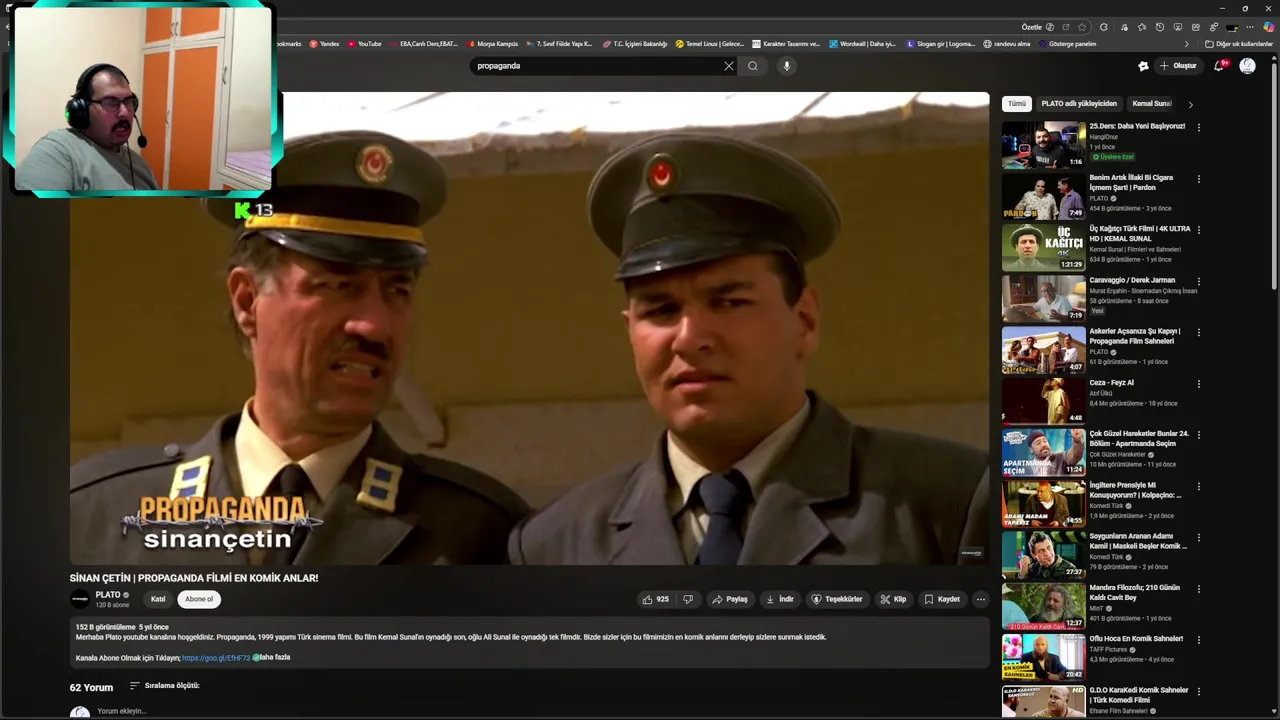Share the video via Paylaş

tap(730, 599)
